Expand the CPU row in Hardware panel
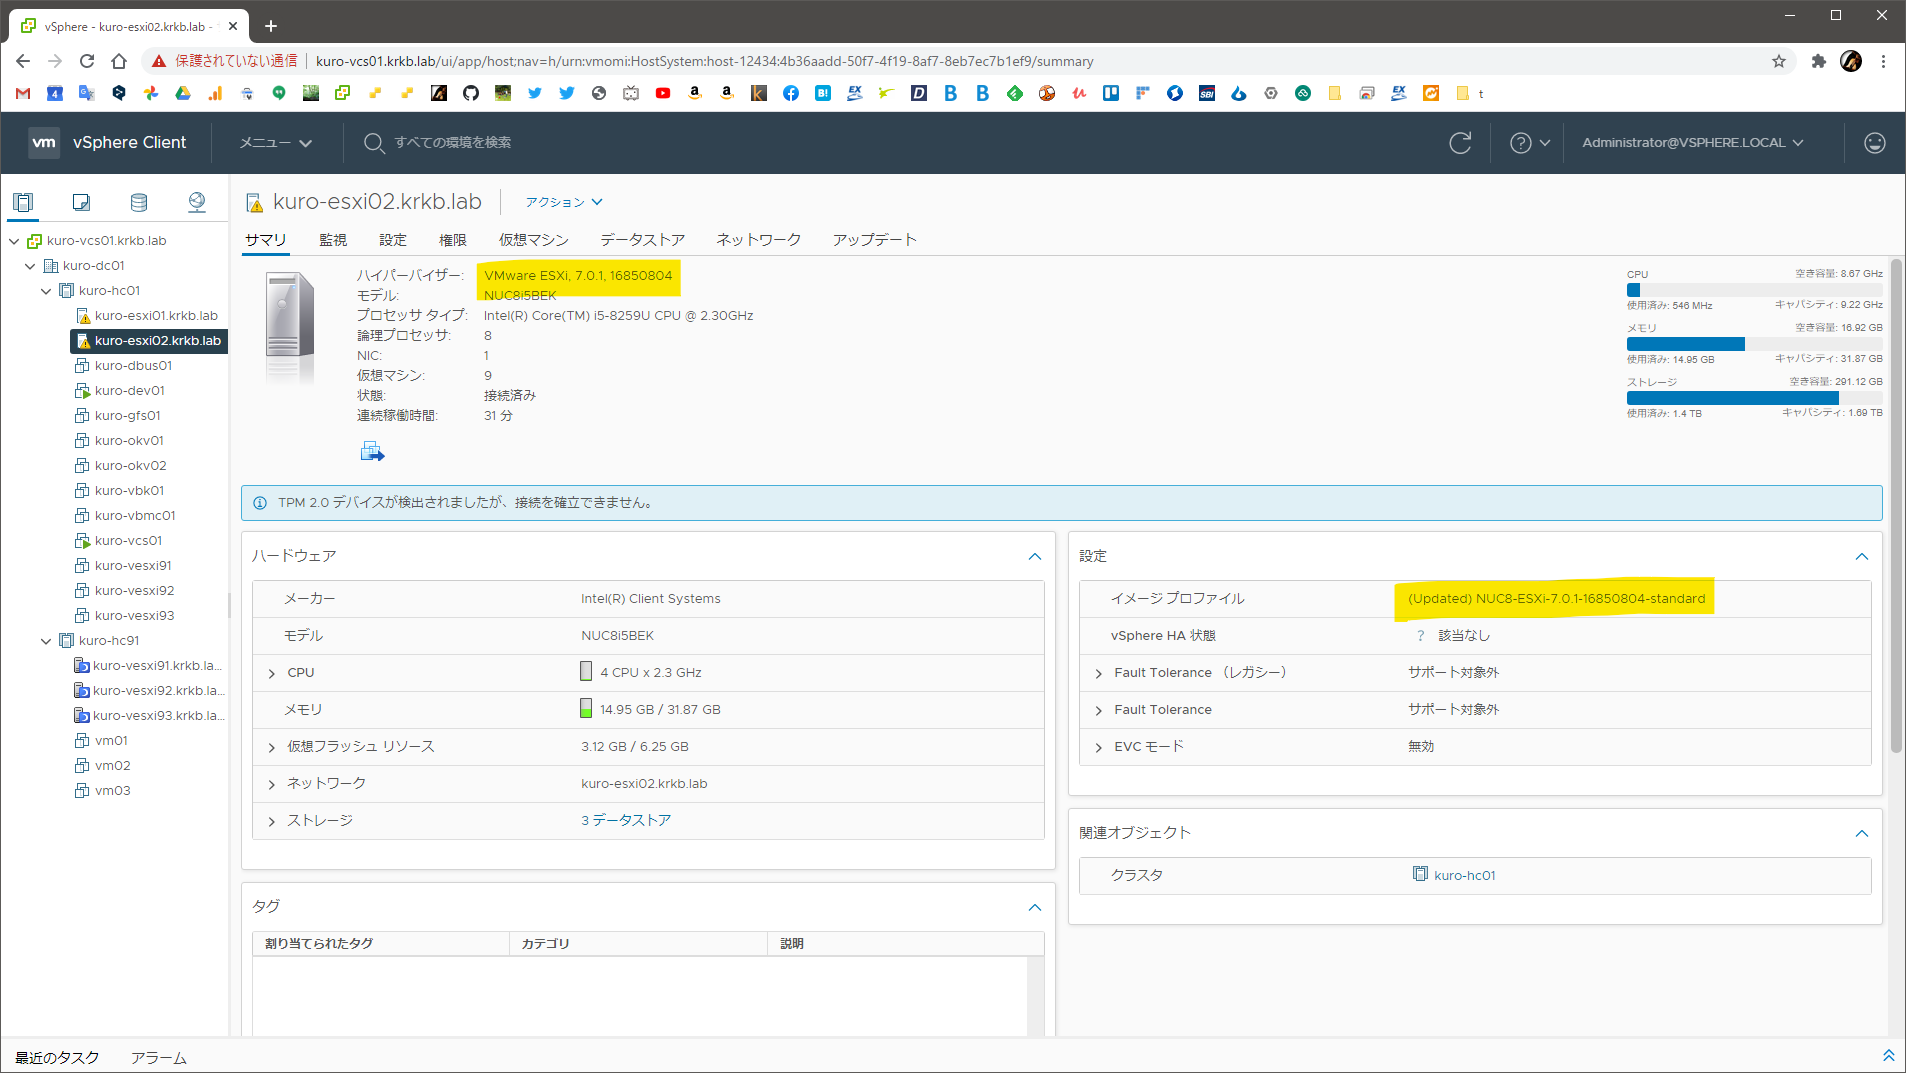The image size is (1906, 1073). [271, 672]
